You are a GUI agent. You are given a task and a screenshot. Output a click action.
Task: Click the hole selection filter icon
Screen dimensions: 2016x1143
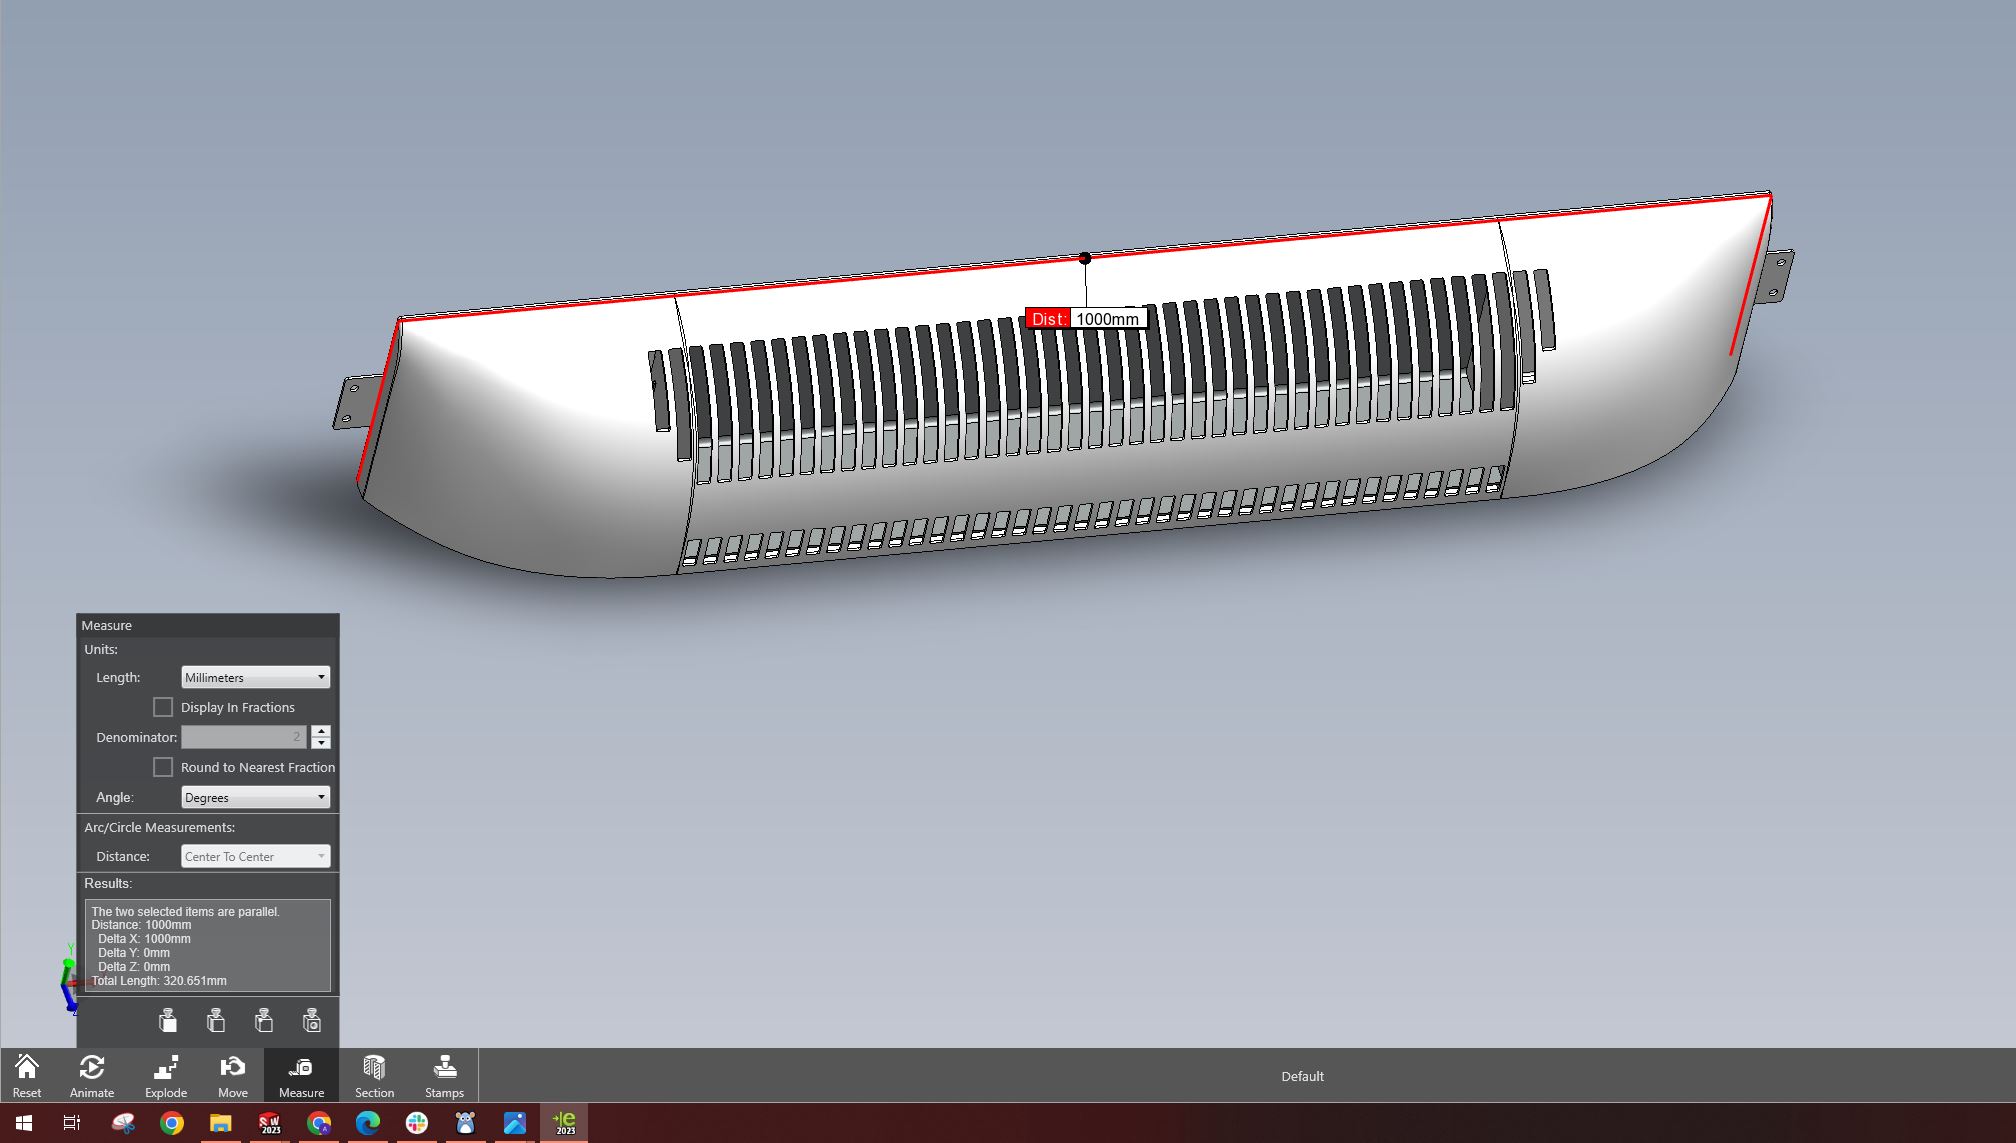pyautogui.click(x=312, y=1021)
